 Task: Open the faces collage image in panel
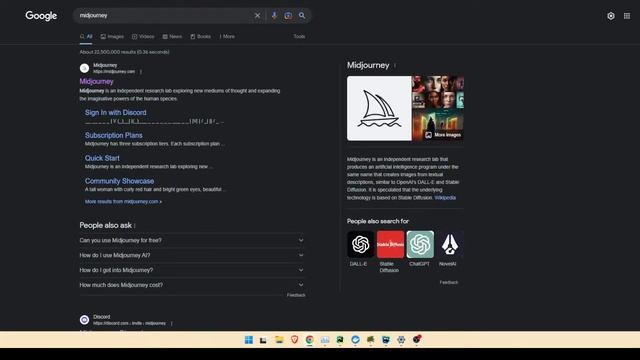(x=438, y=93)
